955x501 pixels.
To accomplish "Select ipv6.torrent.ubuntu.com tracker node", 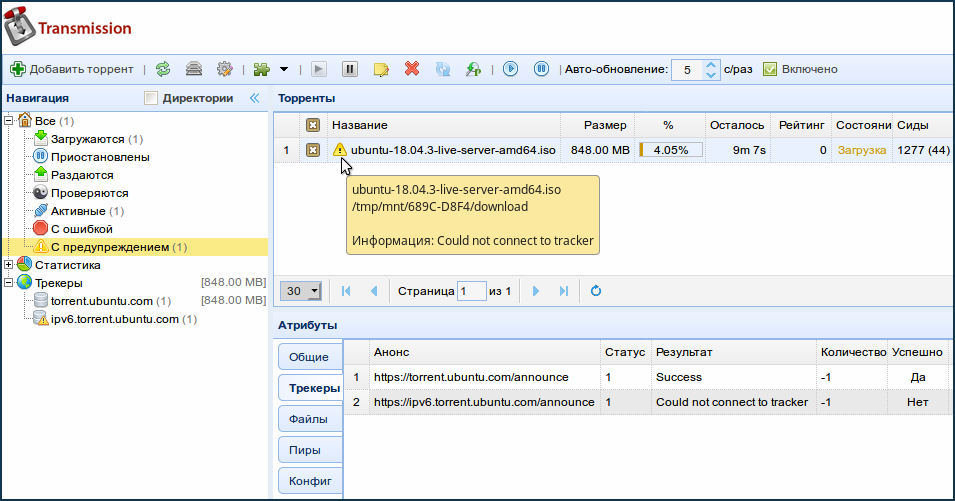I will 115,319.
